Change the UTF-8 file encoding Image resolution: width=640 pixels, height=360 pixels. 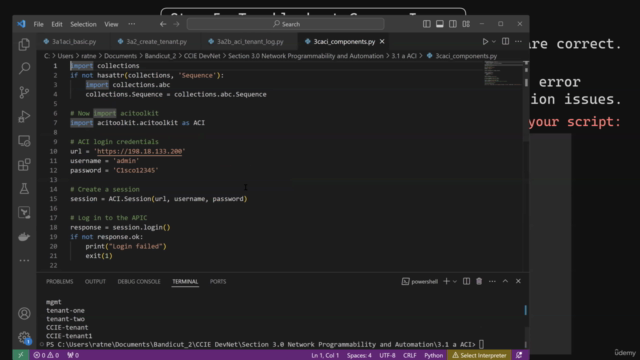(387, 355)
